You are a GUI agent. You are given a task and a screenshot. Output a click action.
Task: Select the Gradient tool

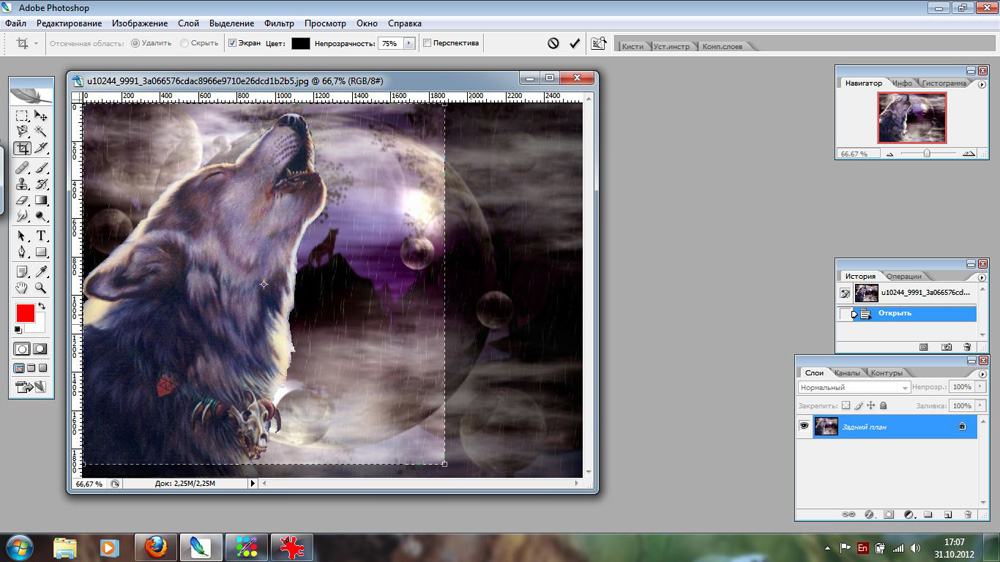tap(41, 200)
